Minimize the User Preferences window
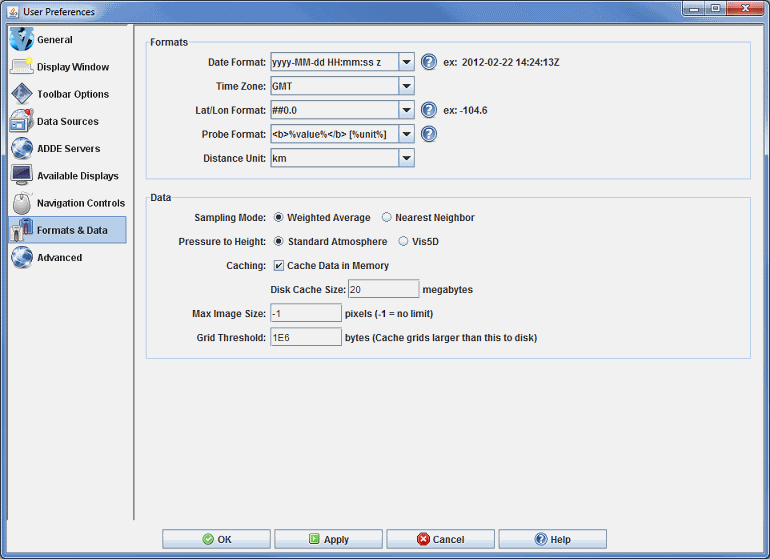This screenshot has width=770, height=559. (x=694, y=9)
